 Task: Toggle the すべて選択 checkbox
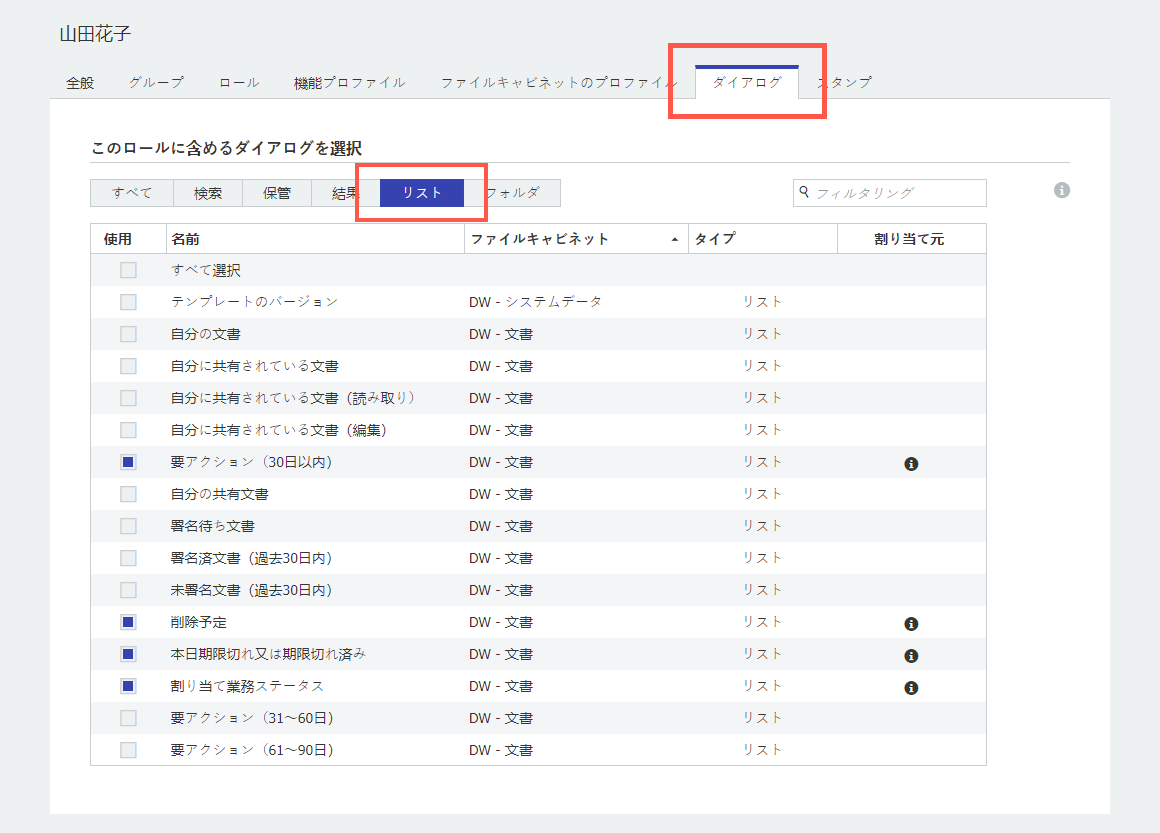tap(128, 270)
